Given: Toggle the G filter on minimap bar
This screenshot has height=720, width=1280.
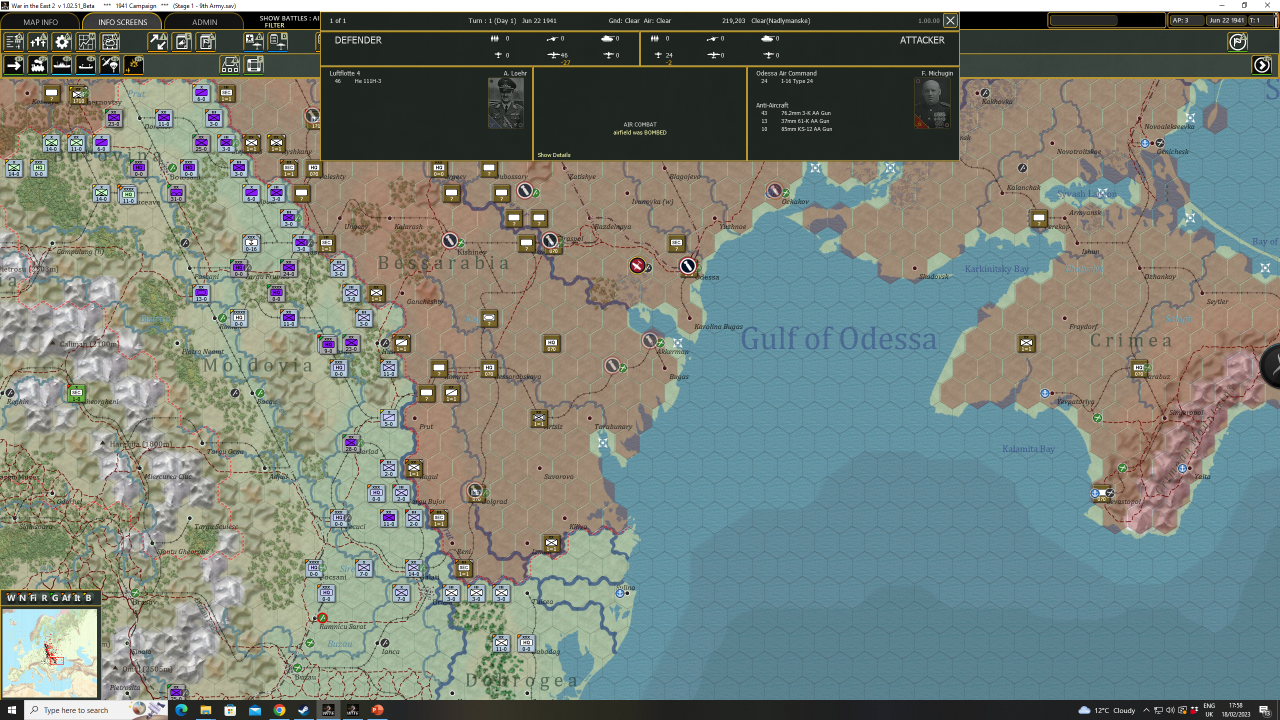Looking at the screenshot, I should click(x=56, y=598).
